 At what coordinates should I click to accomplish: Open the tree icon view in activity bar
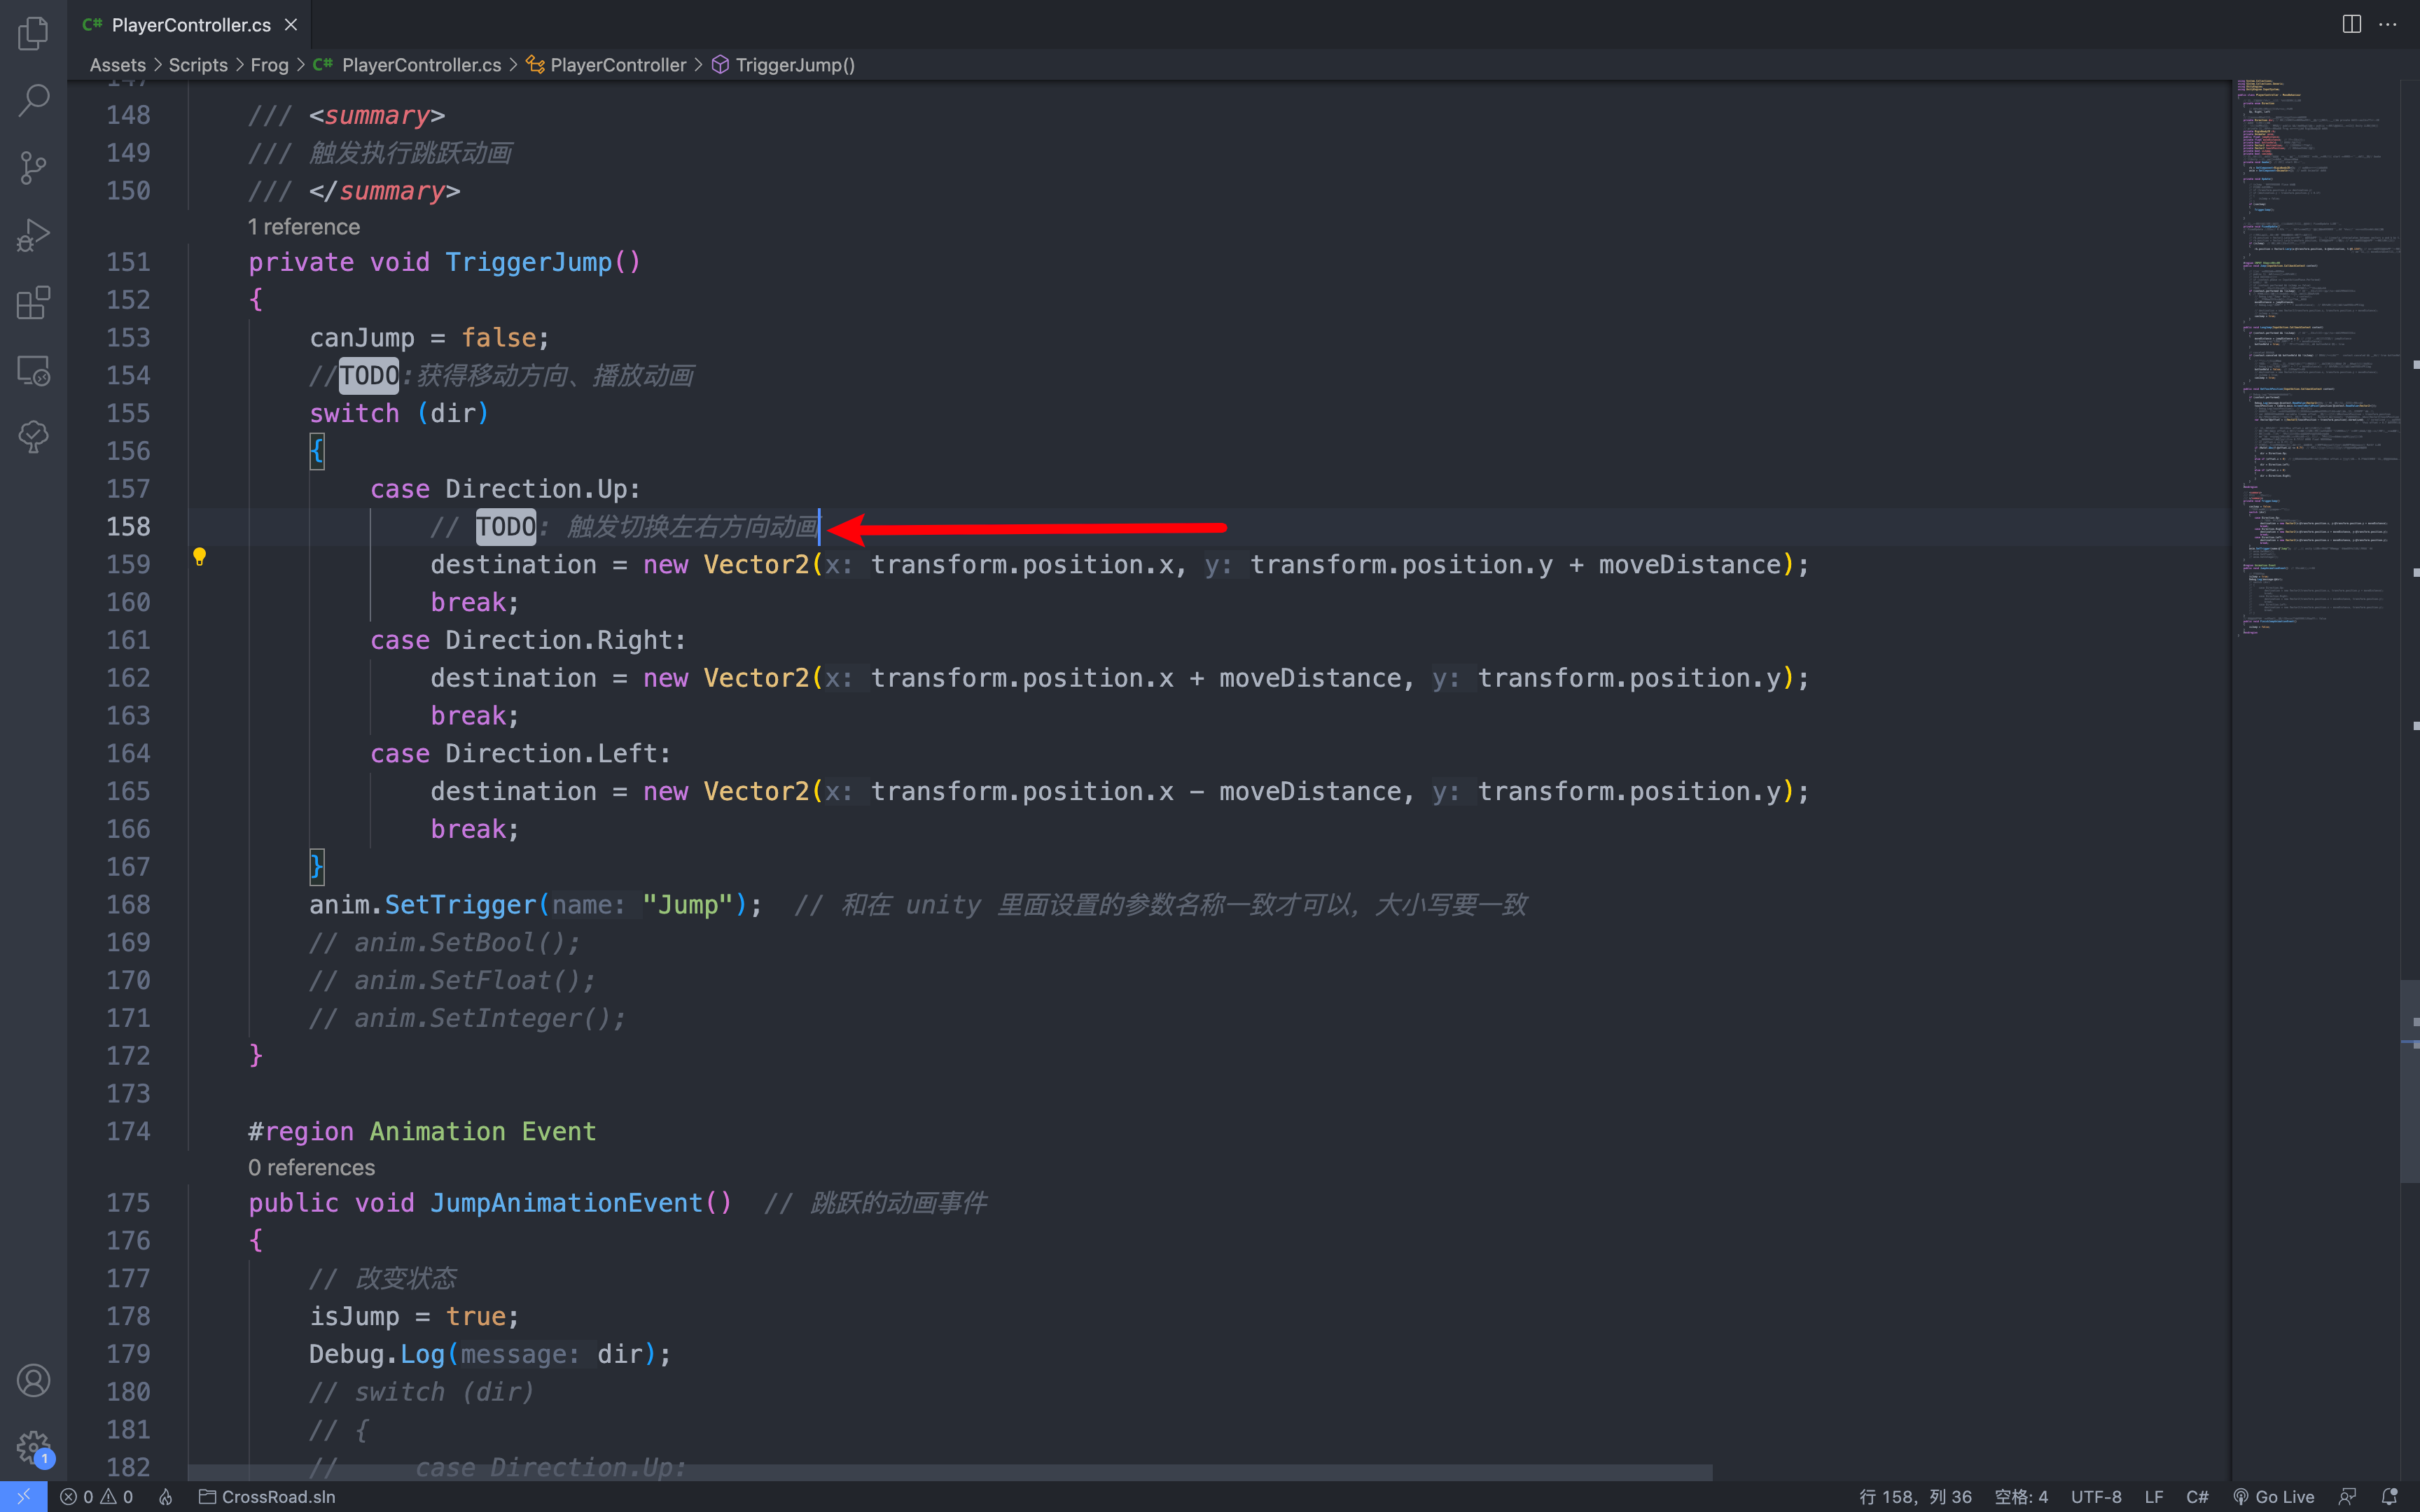click(33, 437)
